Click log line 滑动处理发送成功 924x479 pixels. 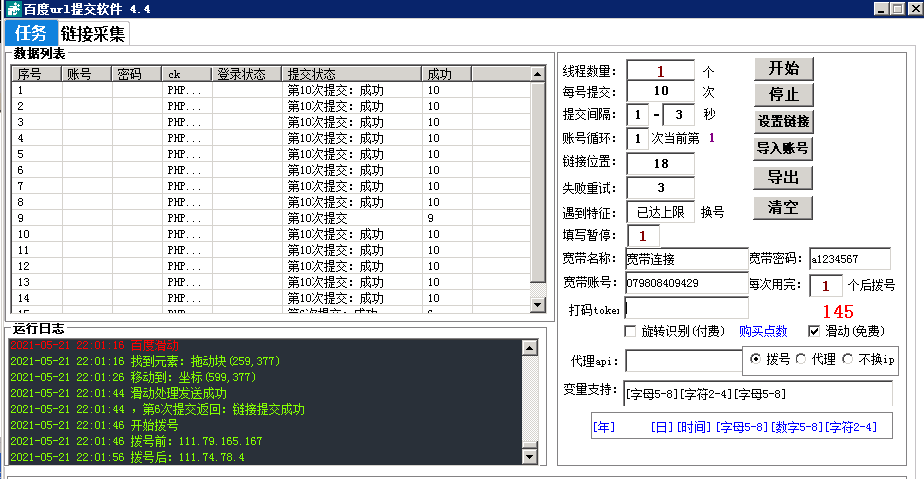[118, 393]
